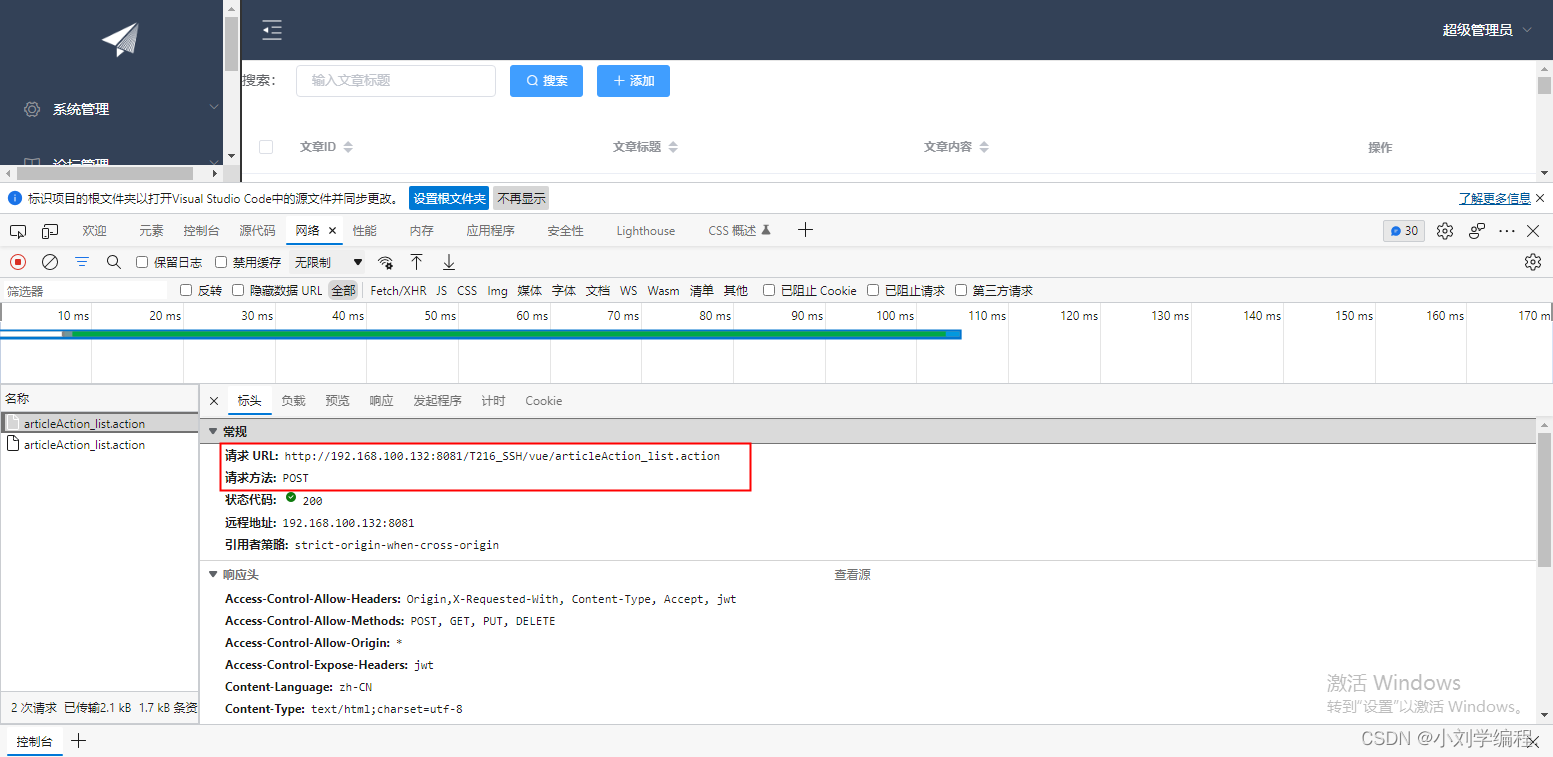Viewport: 1553px width, 757px height.
Task: Click the 搜索 button
Action: pyautogui.click(x=547, y=81)
